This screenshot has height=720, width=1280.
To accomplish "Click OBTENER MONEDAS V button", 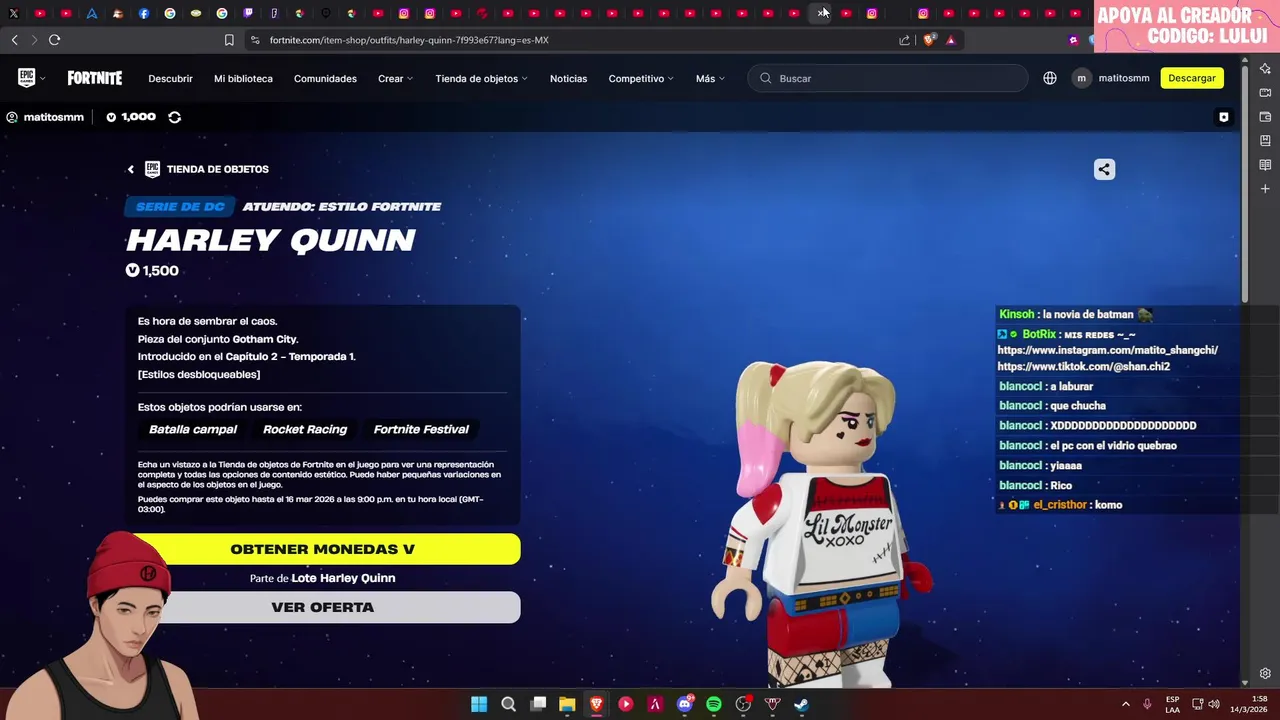I will click(322, 549).
